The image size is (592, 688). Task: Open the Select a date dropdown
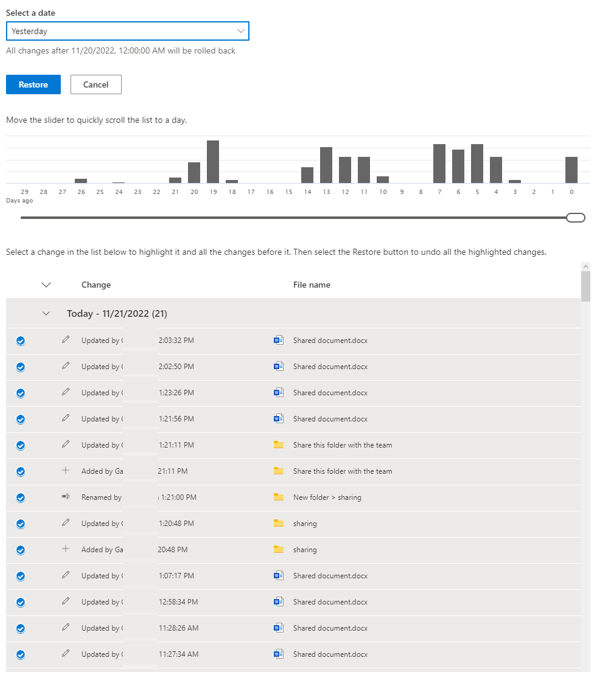(127, 31)
